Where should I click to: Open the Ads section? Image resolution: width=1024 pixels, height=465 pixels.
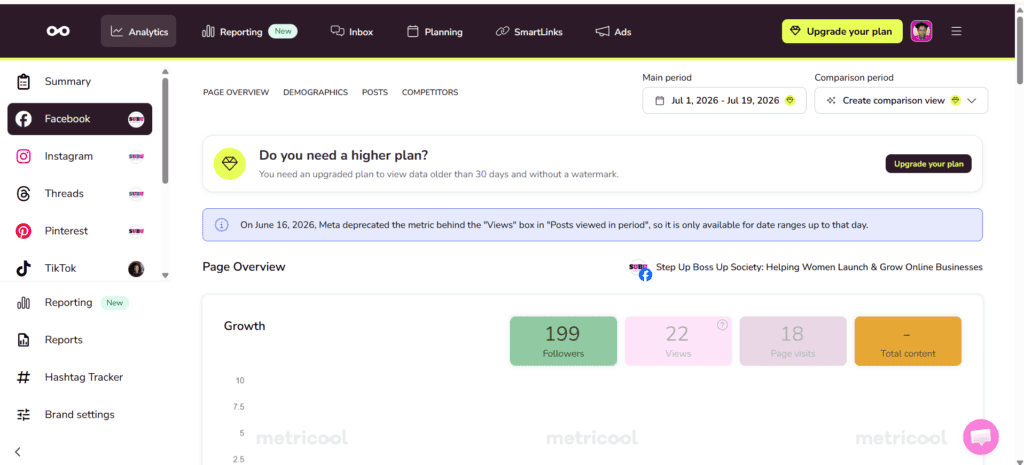tap(613, 31)
